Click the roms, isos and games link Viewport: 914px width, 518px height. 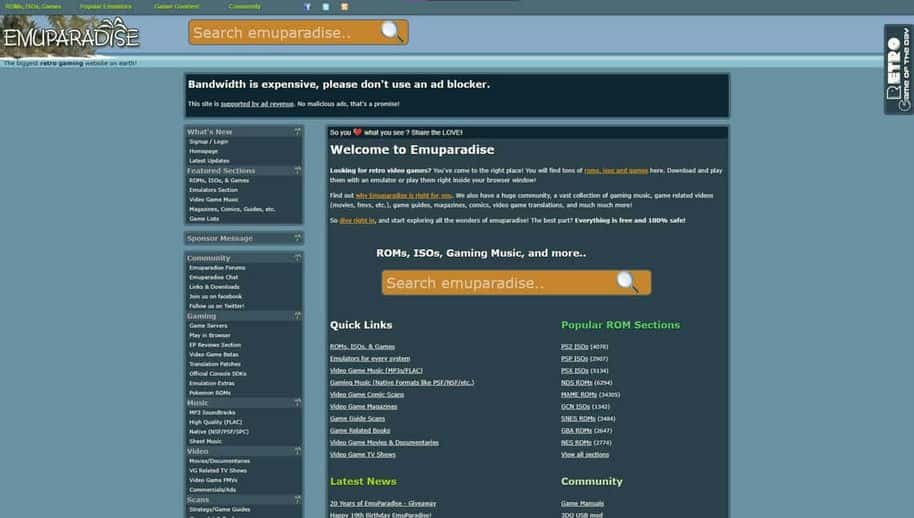click(x=616, y=171)
